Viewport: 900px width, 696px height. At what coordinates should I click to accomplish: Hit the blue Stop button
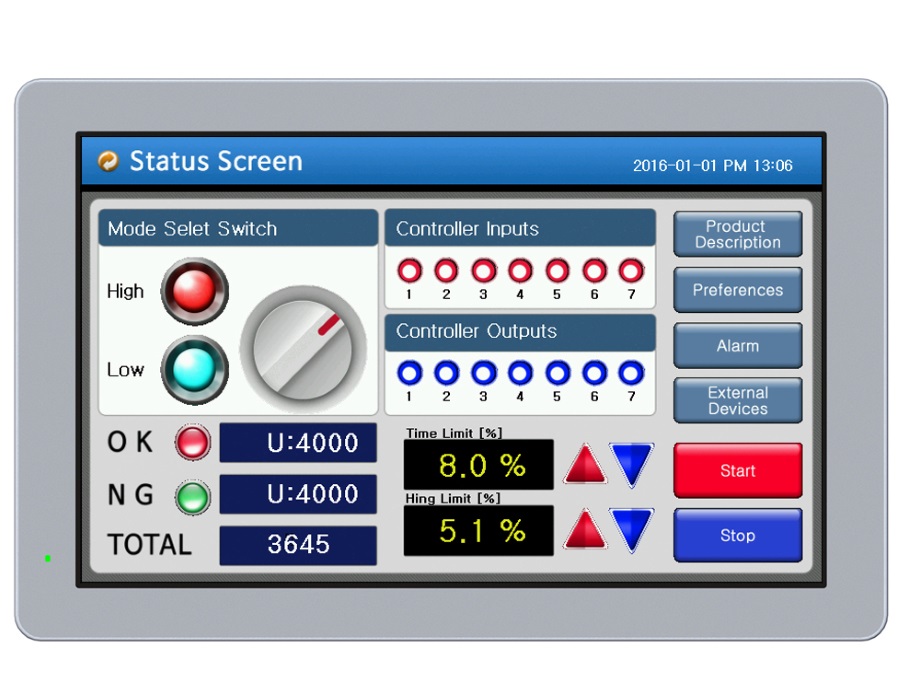pos(738,535)
